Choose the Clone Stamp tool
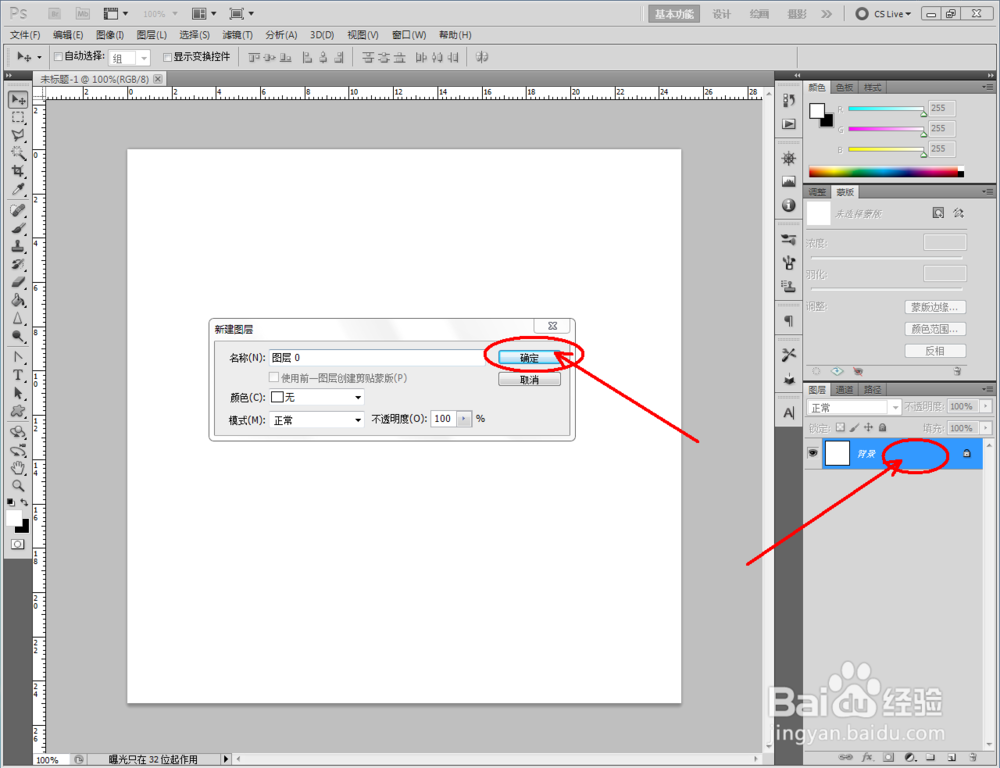Image resolution: width=1000 pixels, height=768 pixels. pyautogui.click(x=17, y=247)
